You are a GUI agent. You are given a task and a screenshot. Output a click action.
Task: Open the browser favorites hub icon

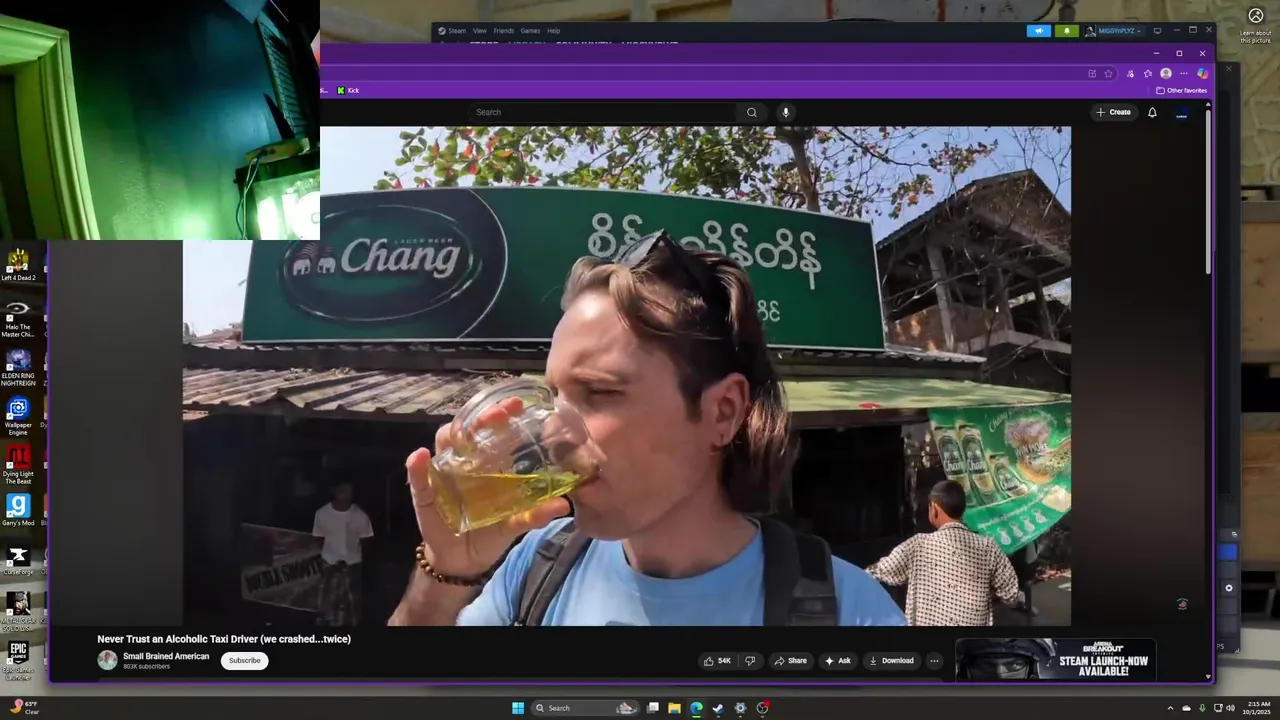(1147, 73)
